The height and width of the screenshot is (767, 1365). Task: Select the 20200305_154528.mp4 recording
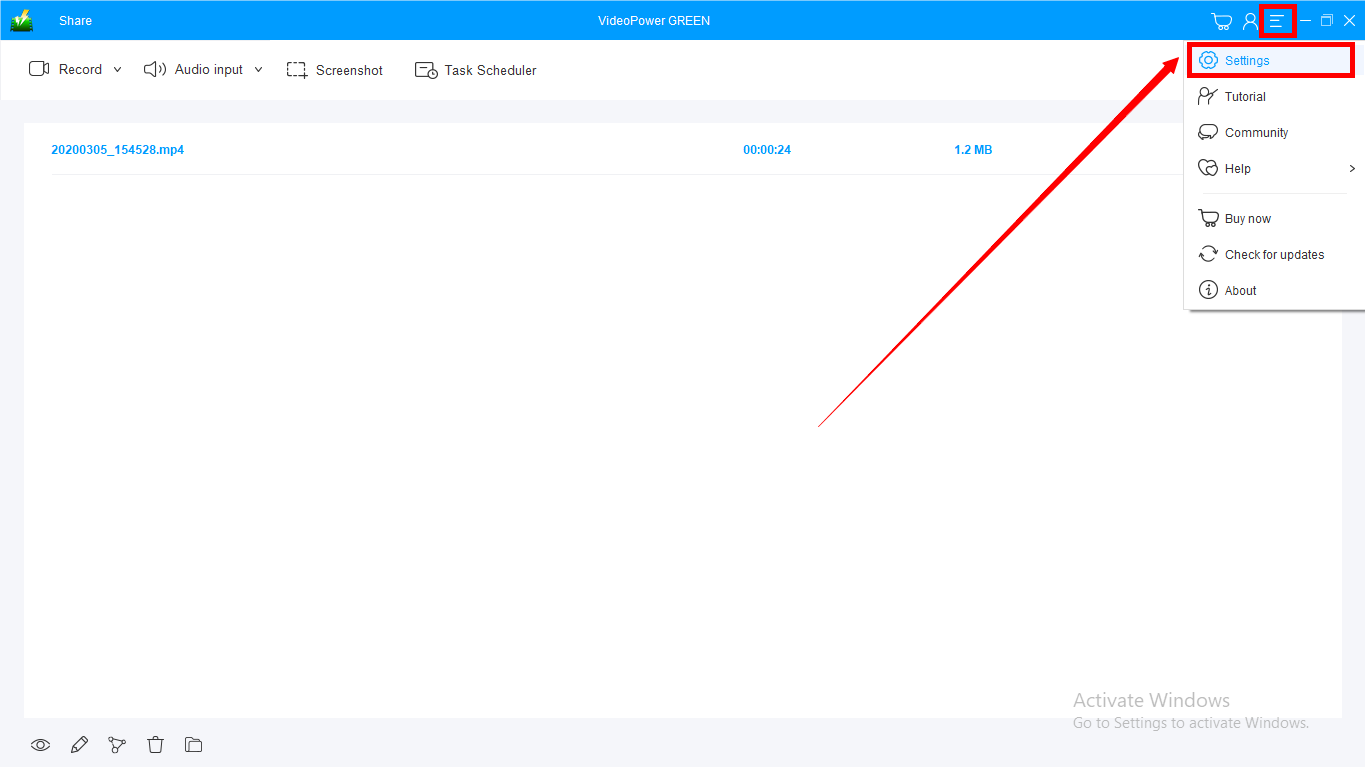[118, 150]
